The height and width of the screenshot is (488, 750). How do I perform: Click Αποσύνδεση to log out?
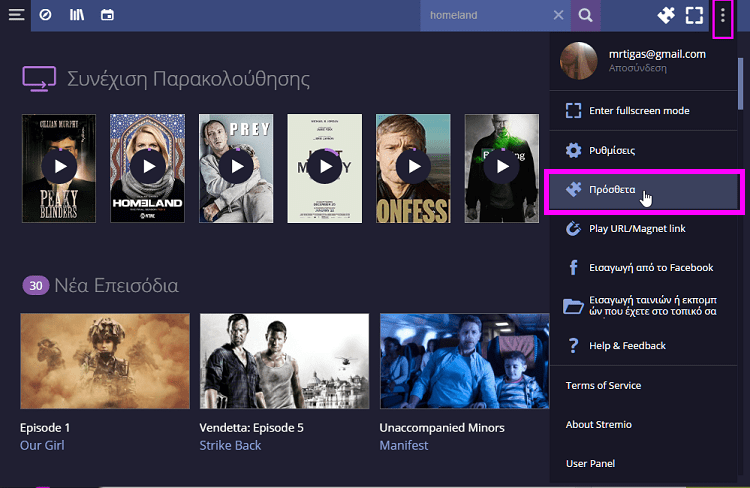point(638,68)
